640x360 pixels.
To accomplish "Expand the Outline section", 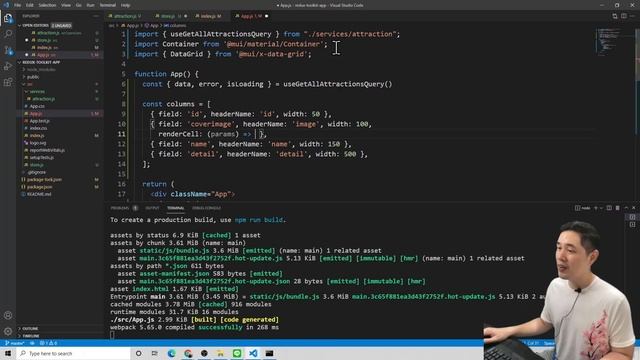I will click(28, 328).
